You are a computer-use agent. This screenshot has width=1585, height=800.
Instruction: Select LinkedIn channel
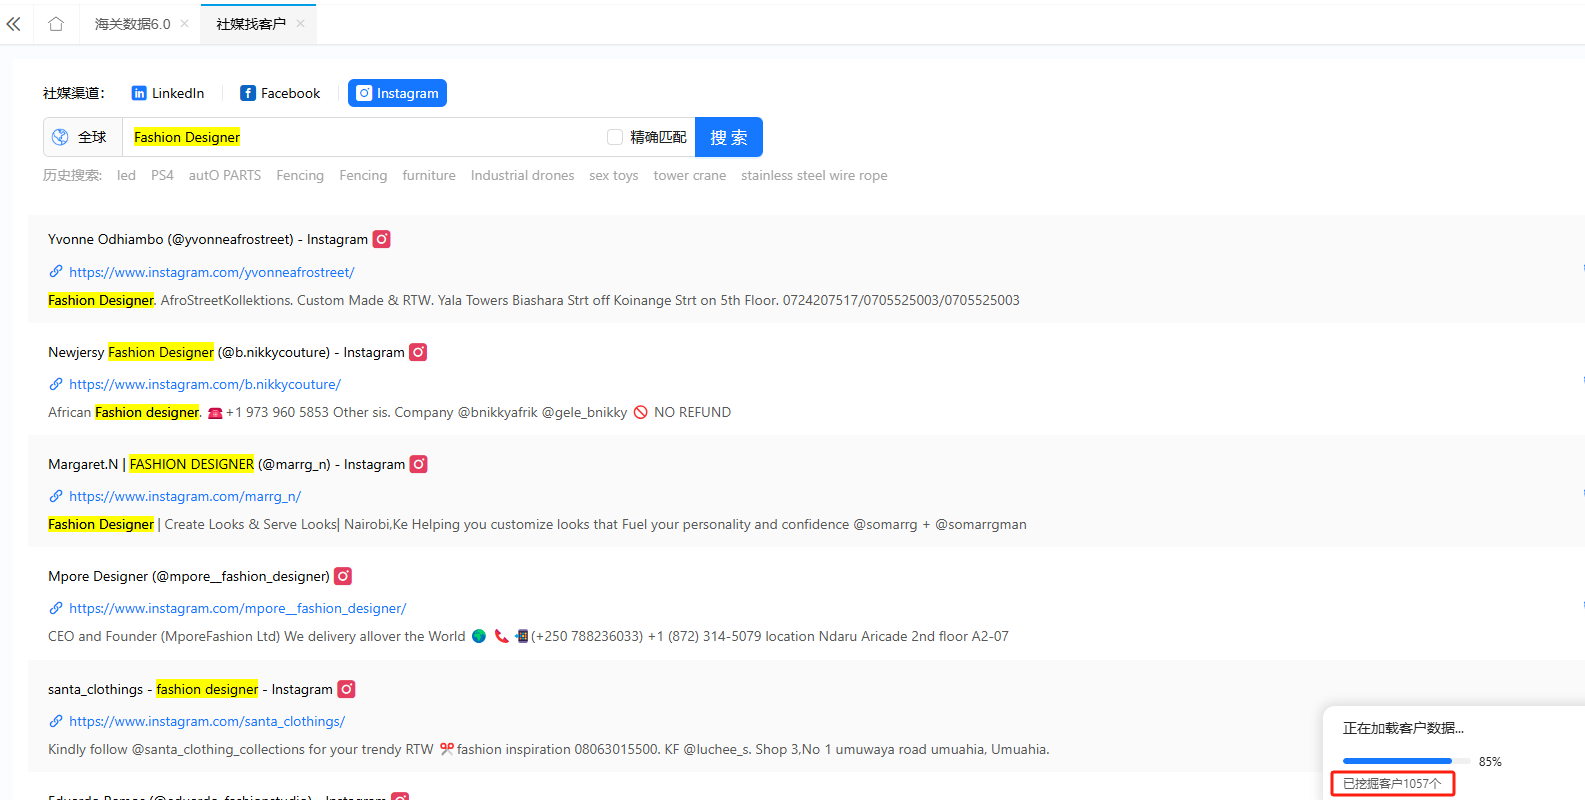click(x=168, y=93)
